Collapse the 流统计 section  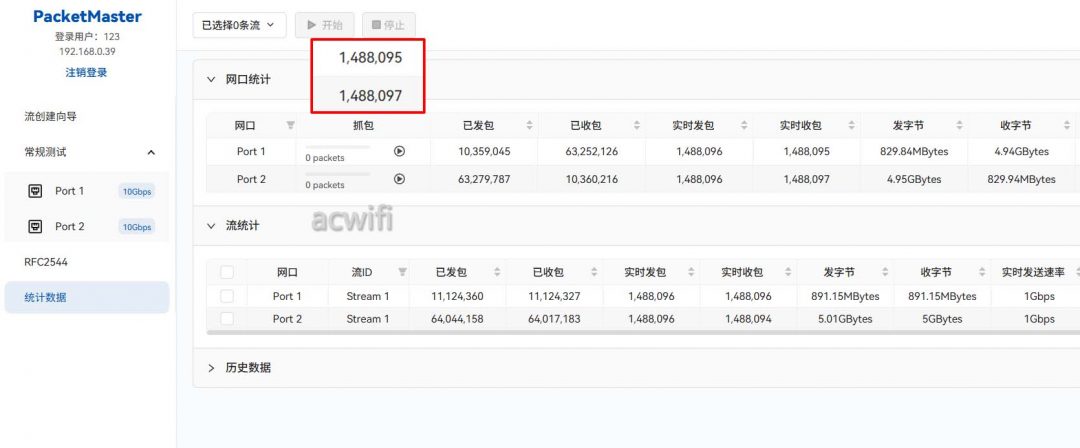coord(211,225)
